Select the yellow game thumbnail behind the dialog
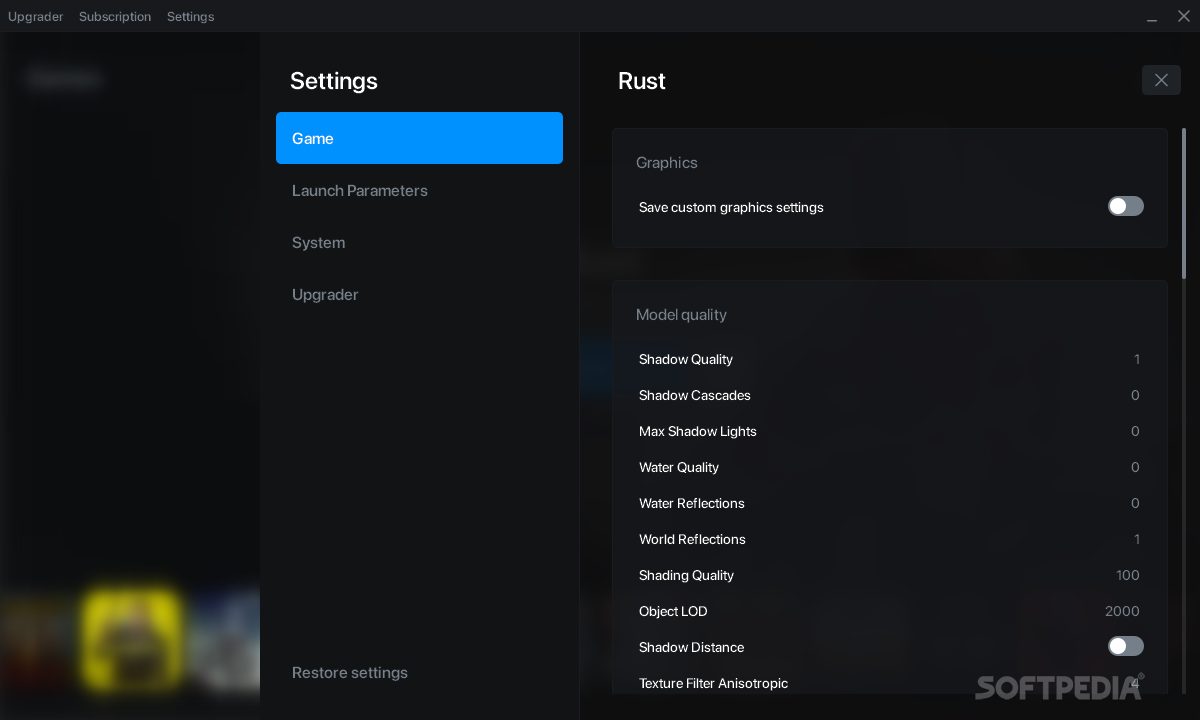 pyautogui.click(x=132, y=639)
